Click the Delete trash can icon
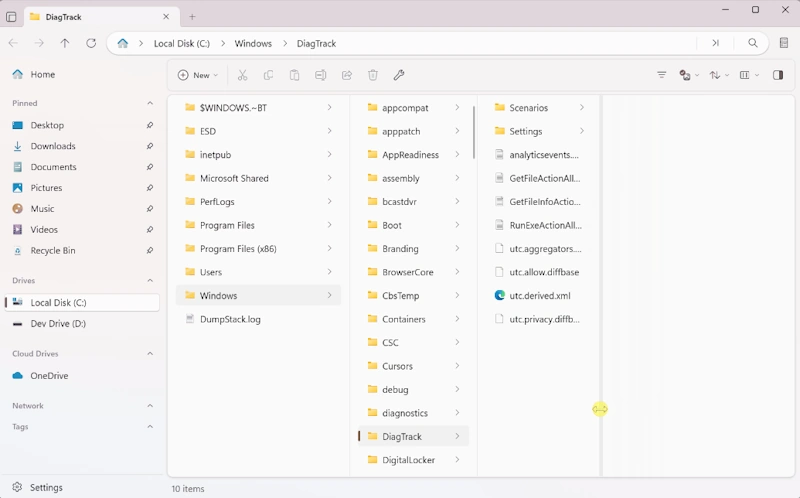 point(373,75)
